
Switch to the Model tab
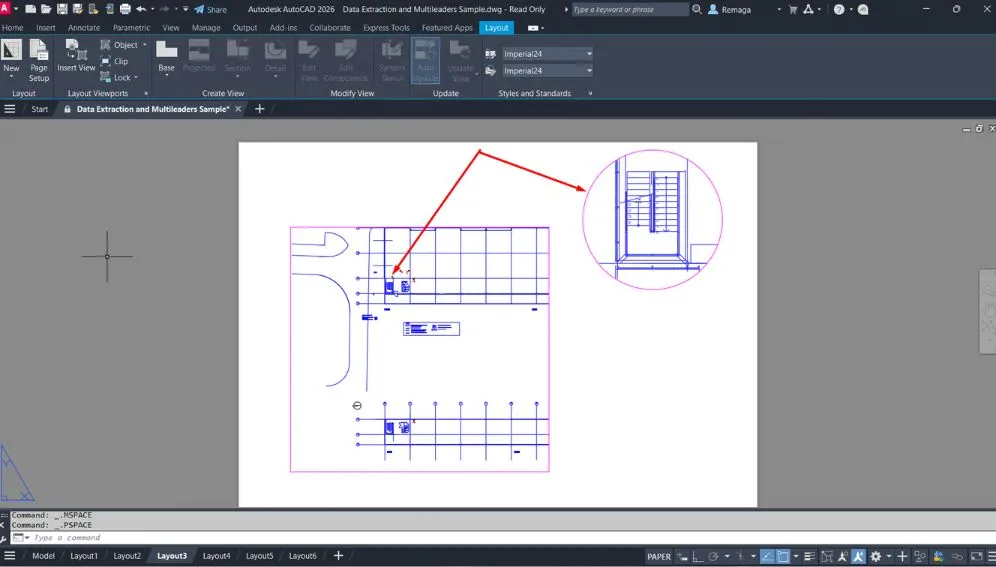tap(43, 556)
